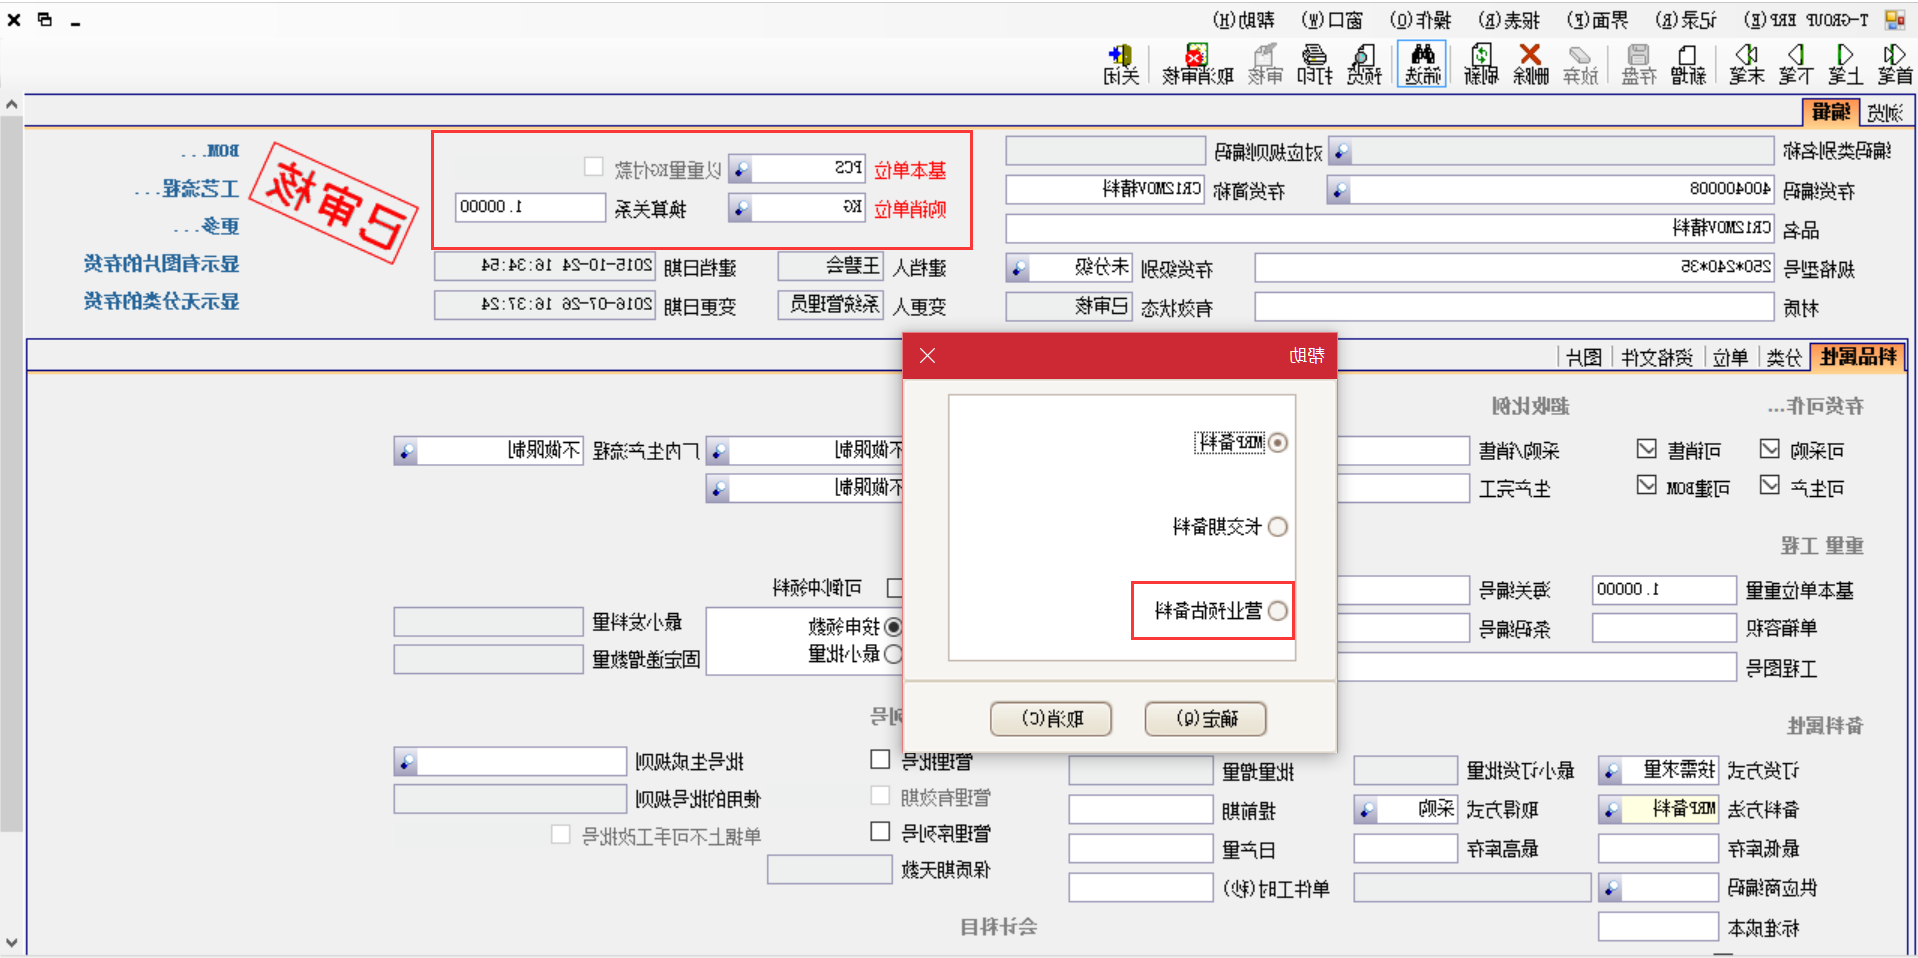Open the 备料方式 MRP备料 dropdown
Image resolution: width=1918 pixels, height=958 pixels.
click(1613, 809)
